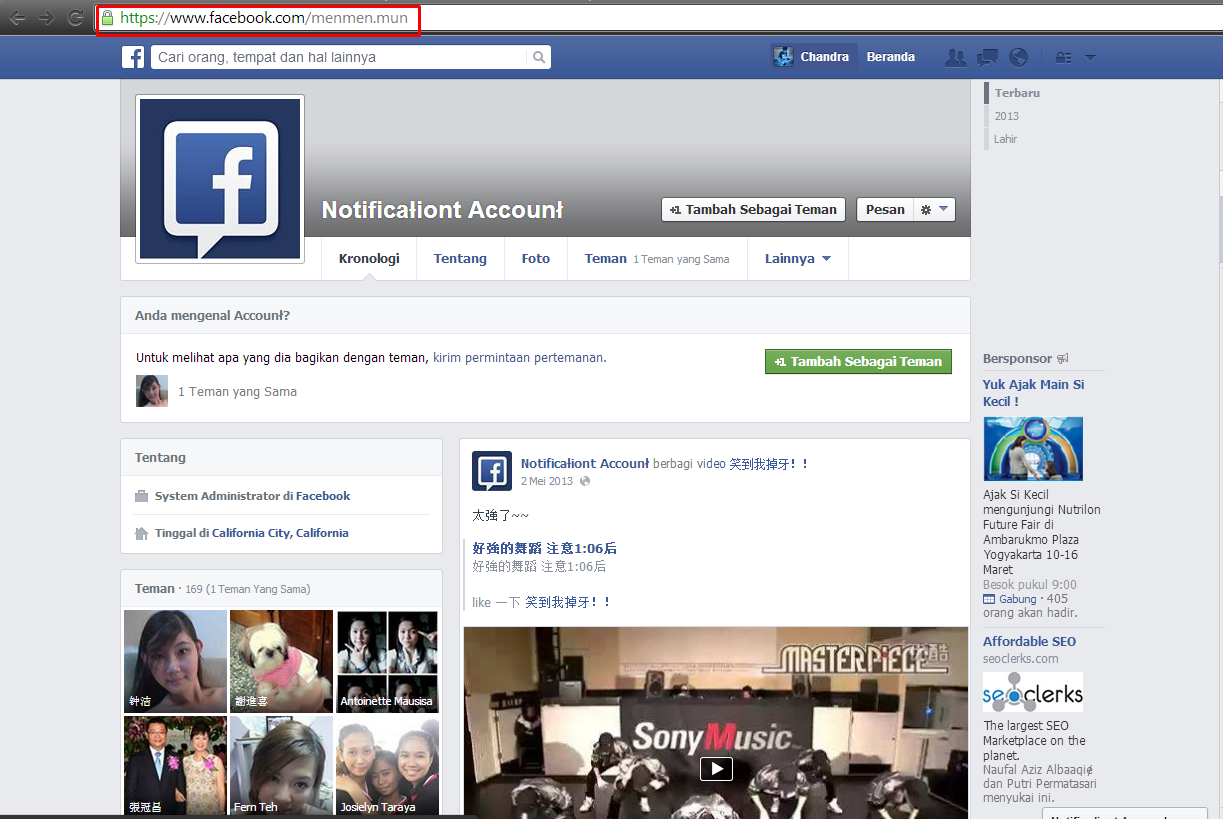Open Antoinette Mausisa friend thumbnail
Viewport: 1223px width, 819px height.
[x=388, y=661]
